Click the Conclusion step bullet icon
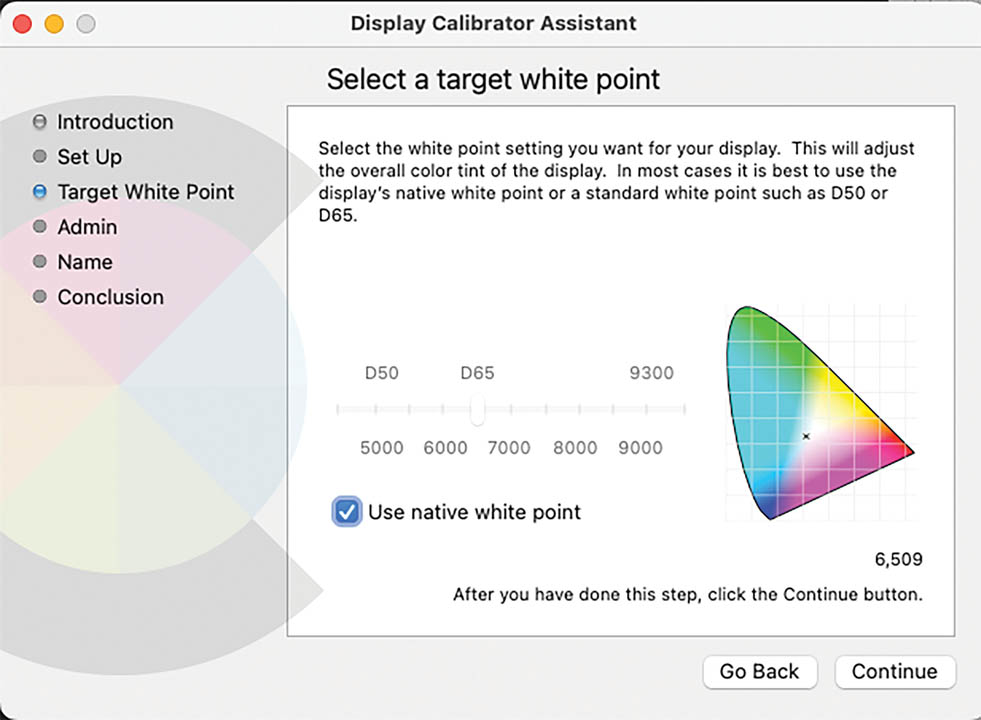The width and height of the screenshot is (981, 720). click(x=39, y=297)
